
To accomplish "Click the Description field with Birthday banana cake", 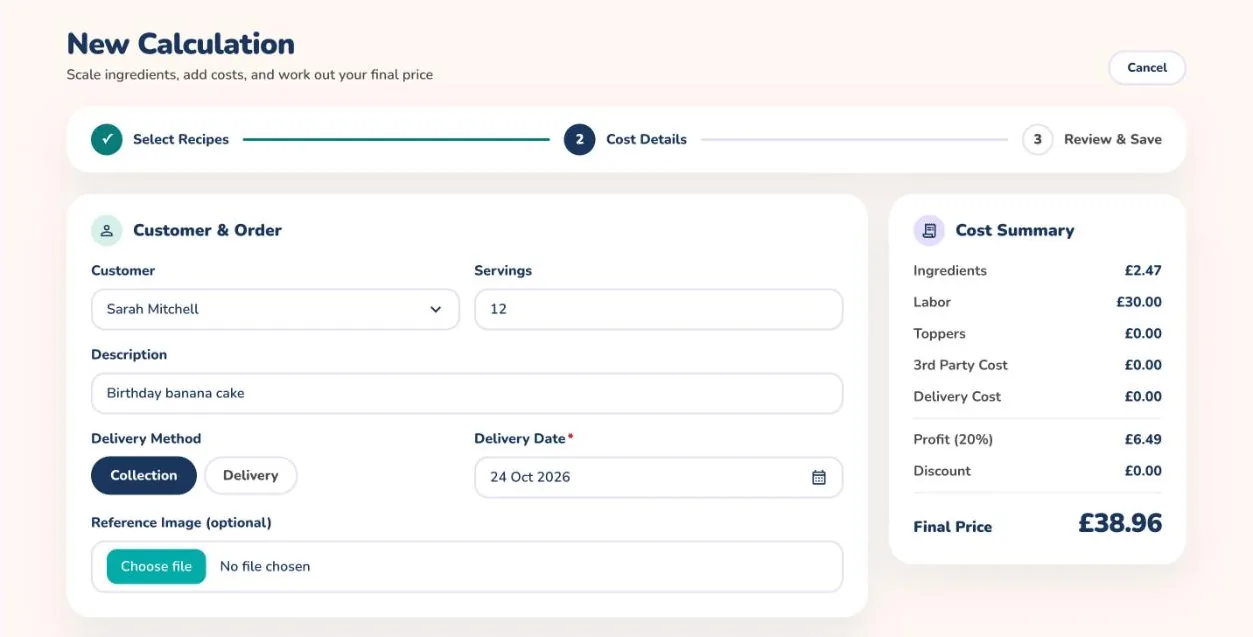I will tap(467, 393).
